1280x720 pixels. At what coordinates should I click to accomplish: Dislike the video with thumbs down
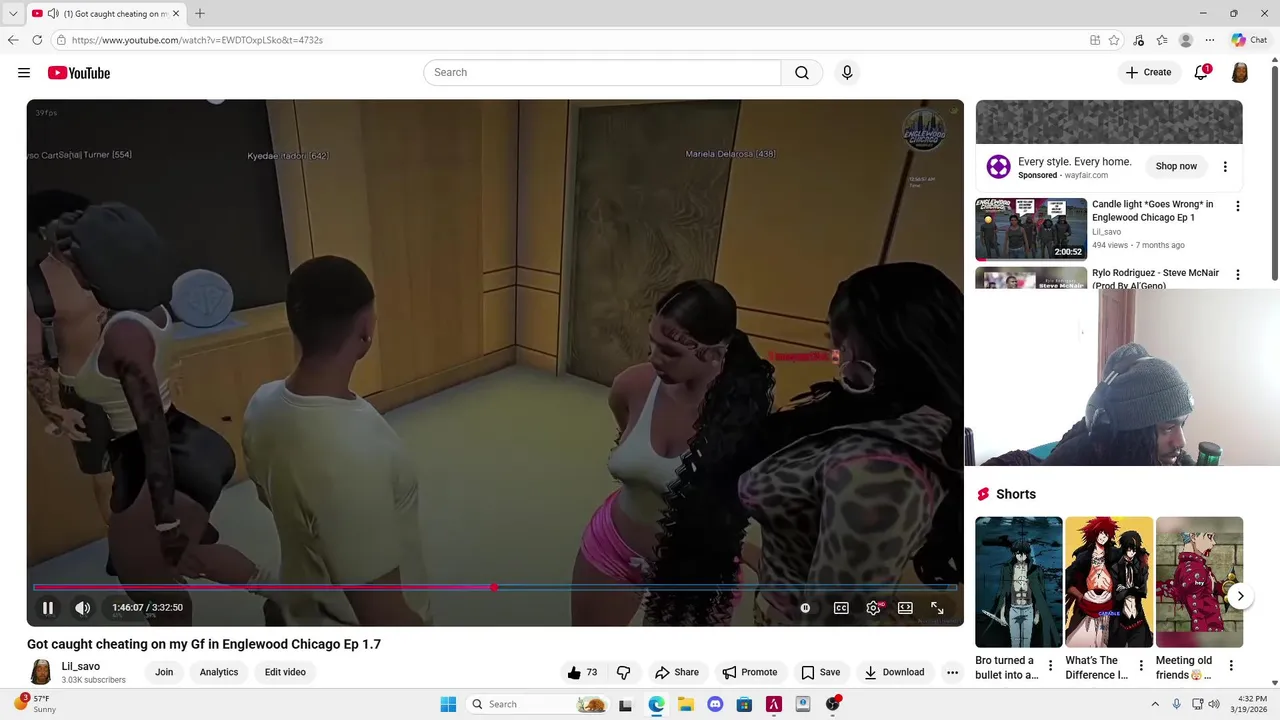(x=623, y=672)
